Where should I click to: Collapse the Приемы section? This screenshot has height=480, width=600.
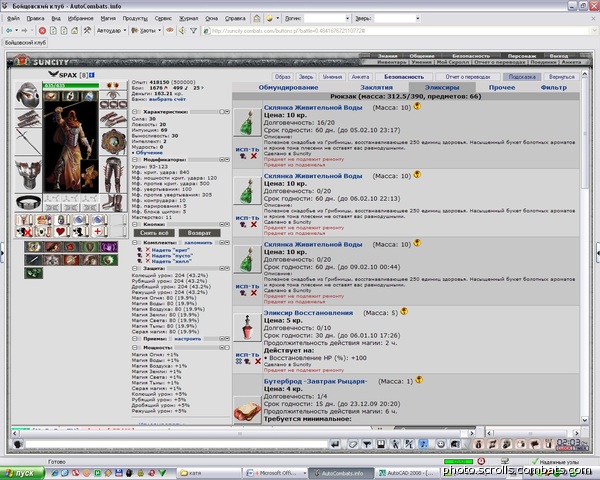[135, 339]
